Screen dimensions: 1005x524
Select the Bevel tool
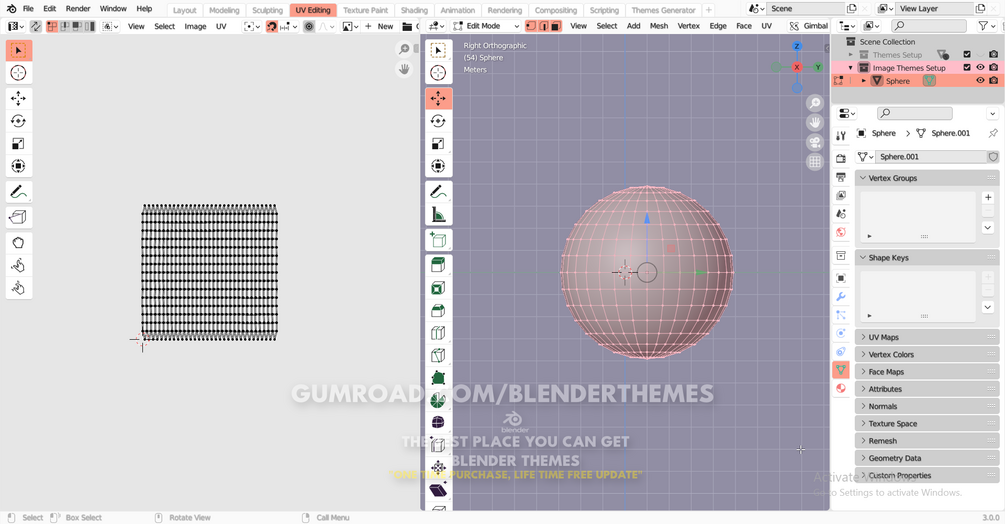[438, 311]
